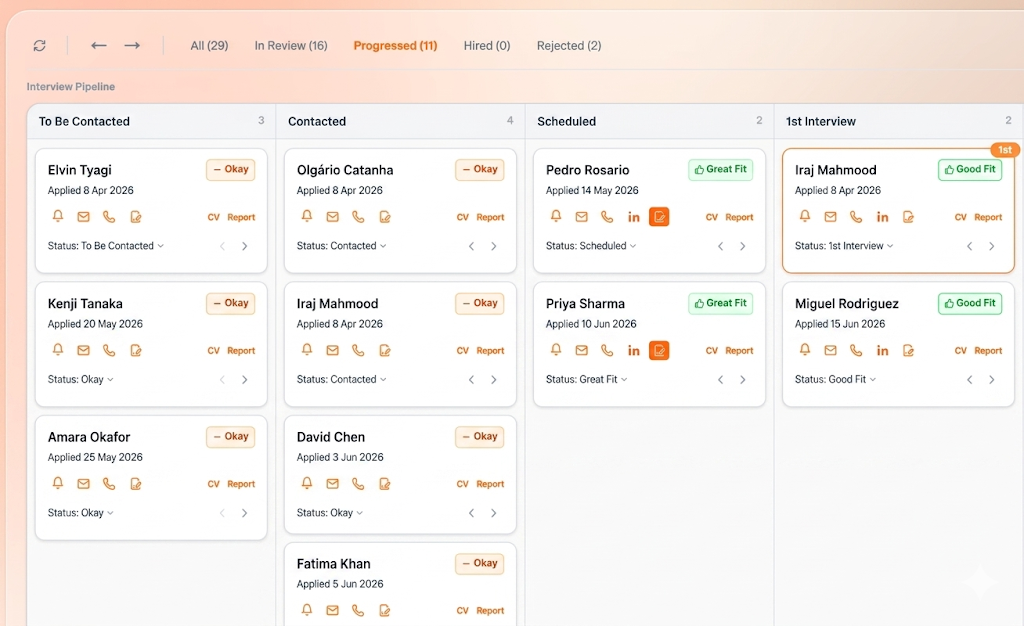Click the Great Fit badge on Pedro Rosario's card
1024x626 pixels.
720,170
